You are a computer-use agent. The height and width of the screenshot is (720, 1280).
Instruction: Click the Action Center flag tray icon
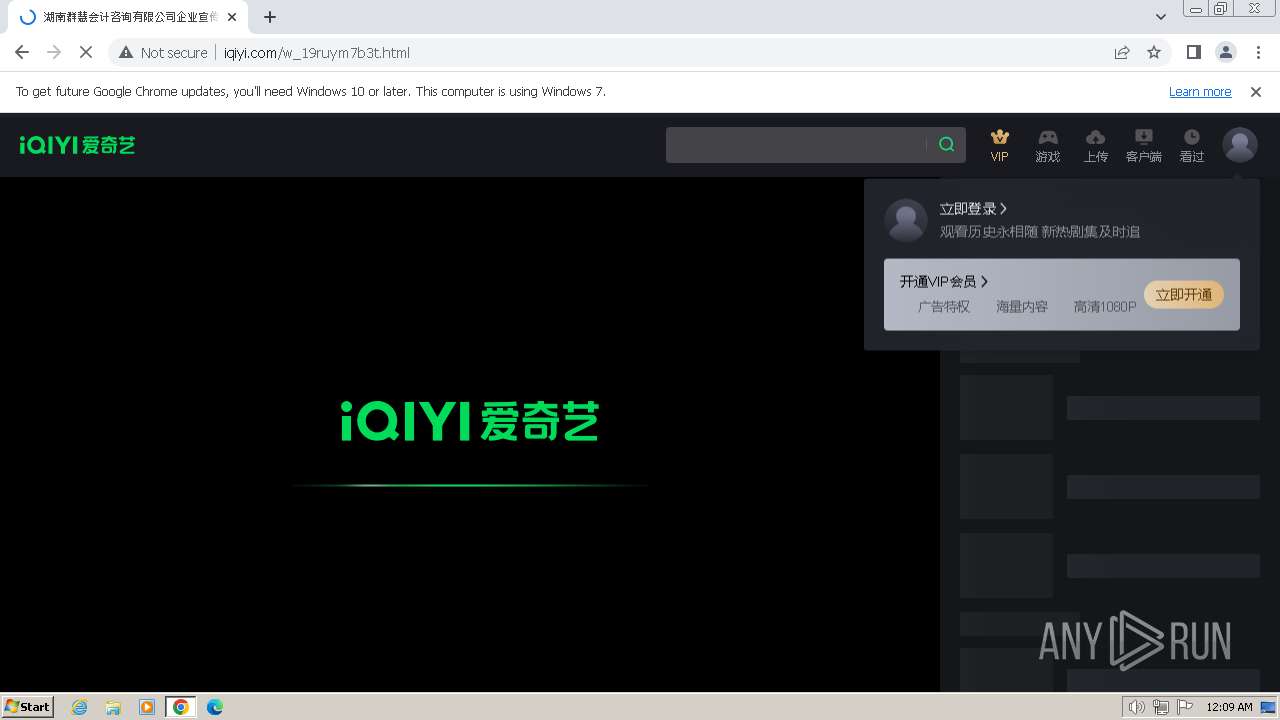[1185, 707]
